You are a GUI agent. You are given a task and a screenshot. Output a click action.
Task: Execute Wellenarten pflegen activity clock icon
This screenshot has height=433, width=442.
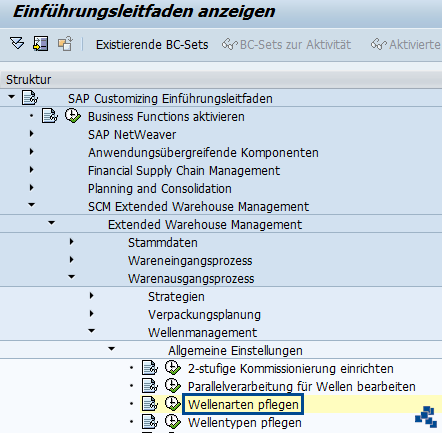click(x=173, y=404)
